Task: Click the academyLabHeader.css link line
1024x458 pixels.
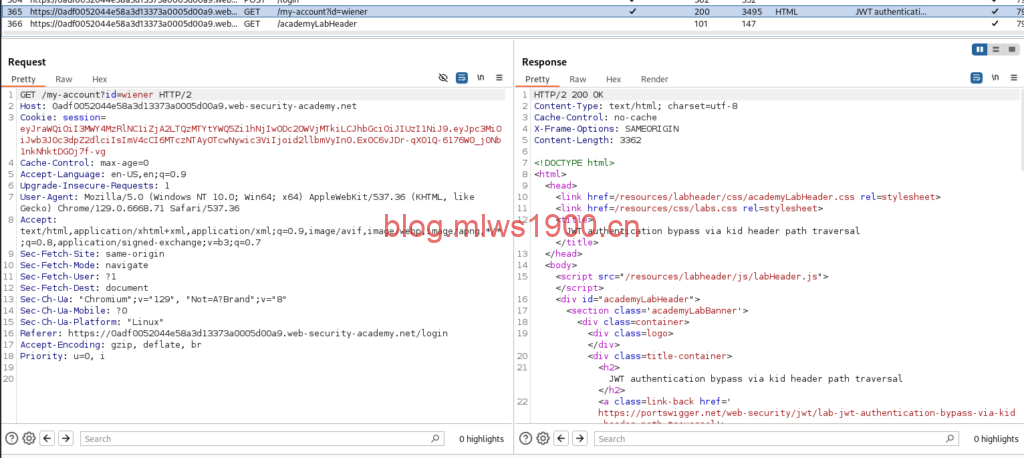Action: (748, 197)
